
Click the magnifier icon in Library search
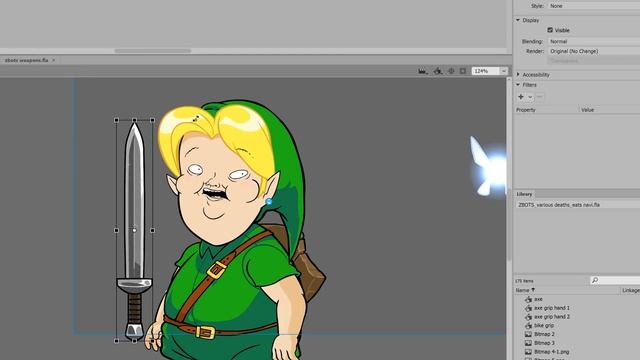[595, 280]
